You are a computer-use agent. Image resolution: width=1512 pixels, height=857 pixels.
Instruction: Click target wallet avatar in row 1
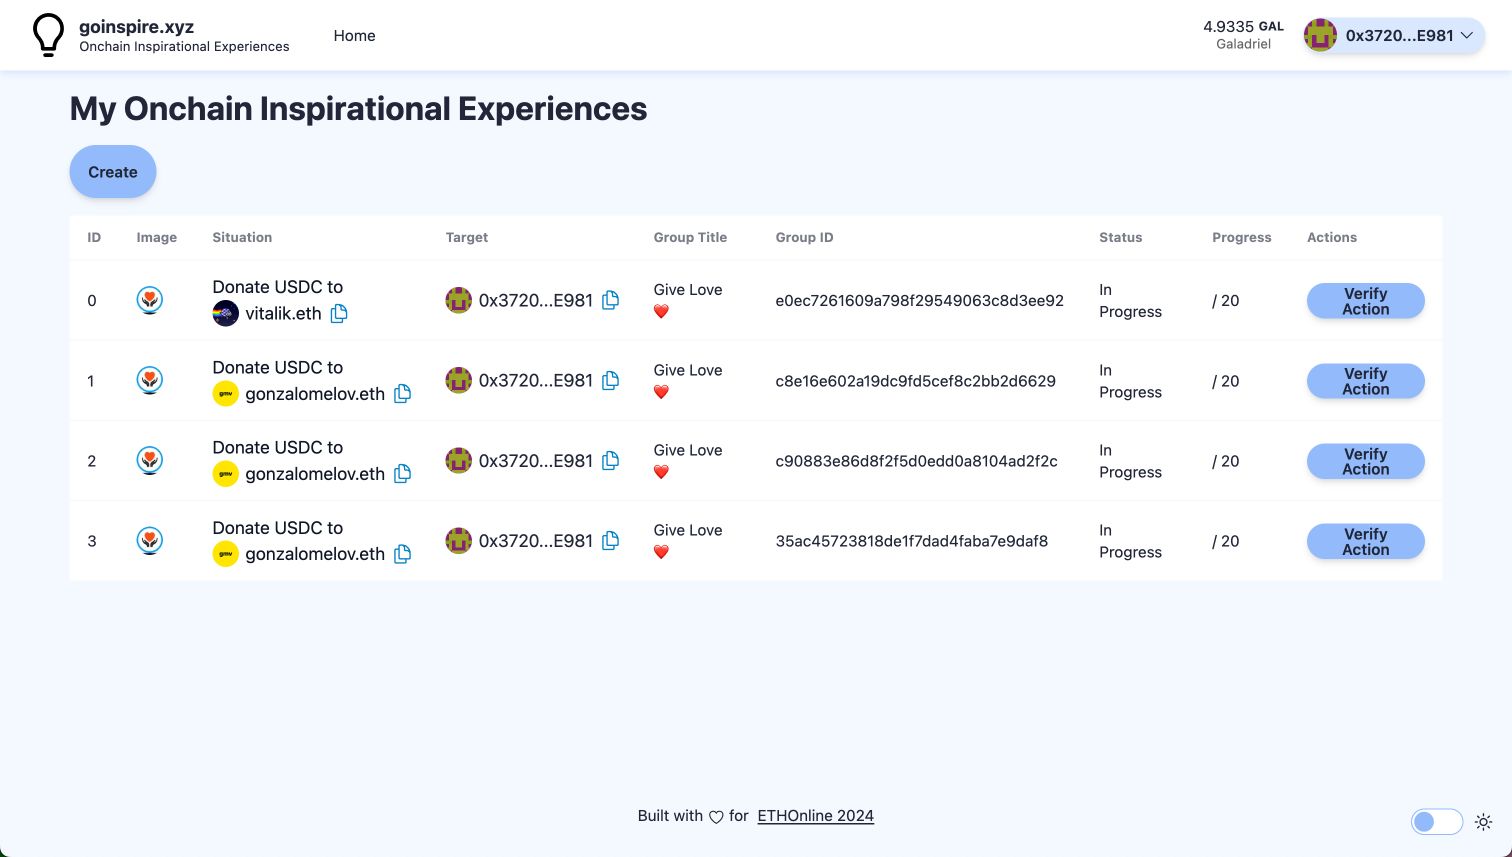coord(459,380)
